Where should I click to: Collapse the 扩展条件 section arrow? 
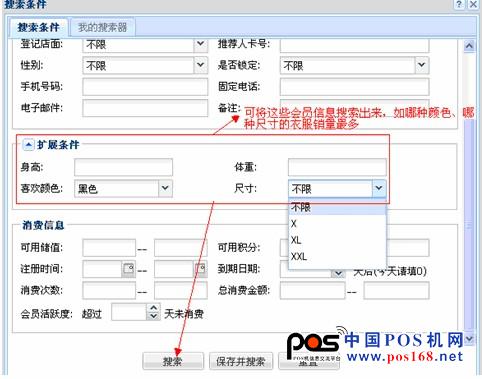coord(28,145)
